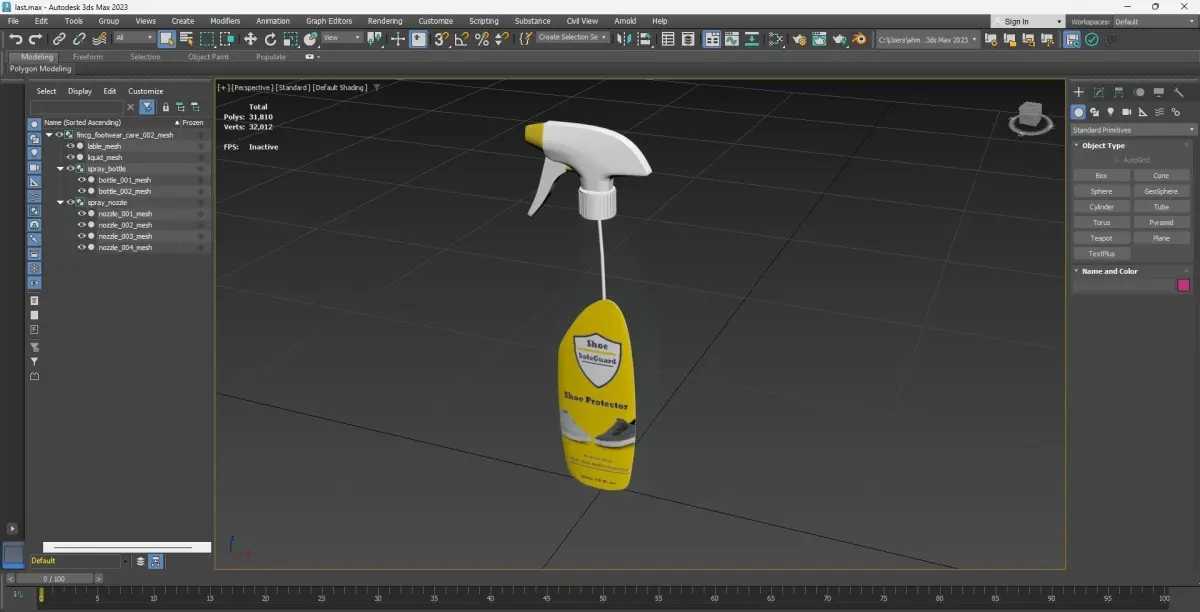Collapse the spray_nozzle group

[60, 203]
